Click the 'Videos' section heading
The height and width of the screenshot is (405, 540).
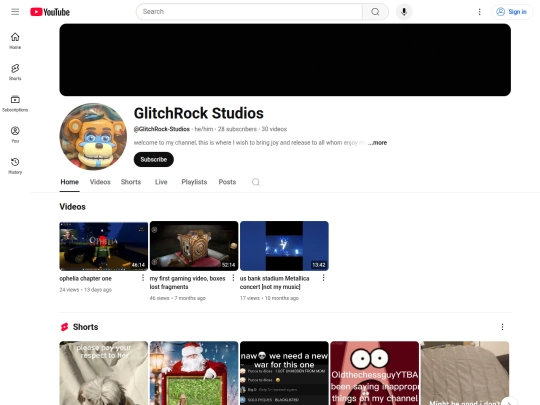(72, 207)
